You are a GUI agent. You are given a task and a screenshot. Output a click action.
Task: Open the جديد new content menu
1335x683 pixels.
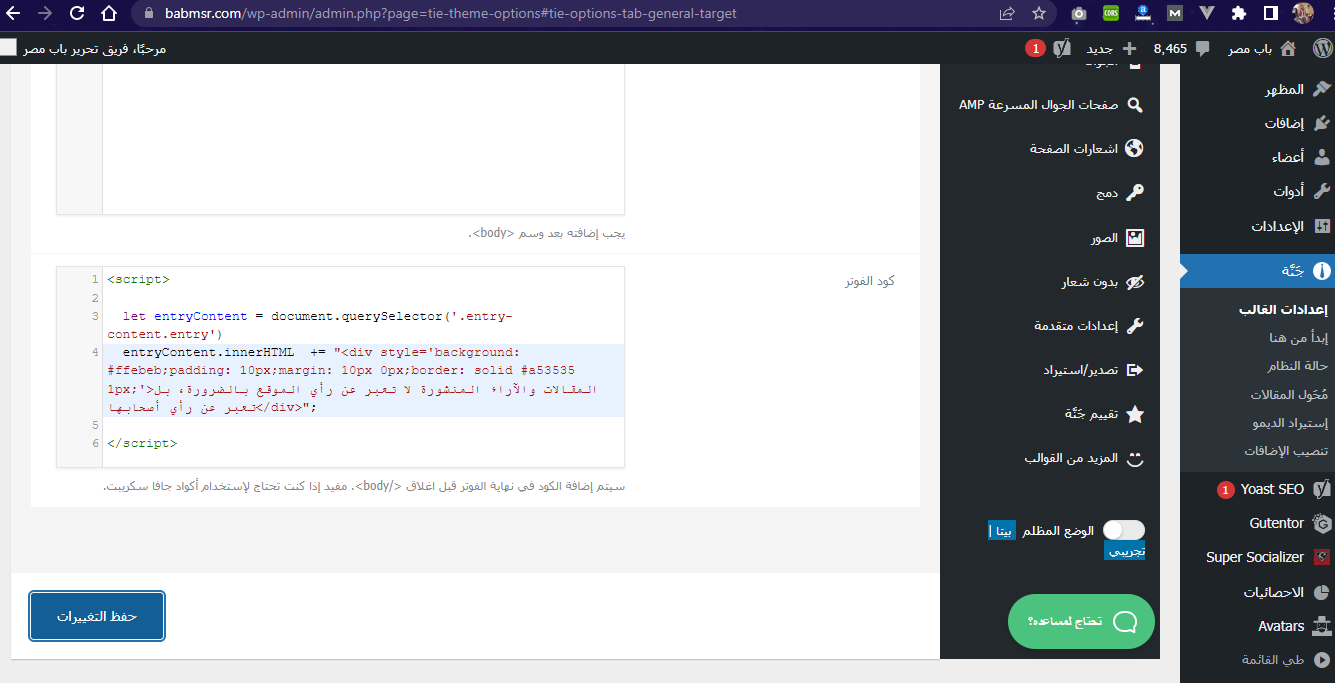click(1111, 48)
